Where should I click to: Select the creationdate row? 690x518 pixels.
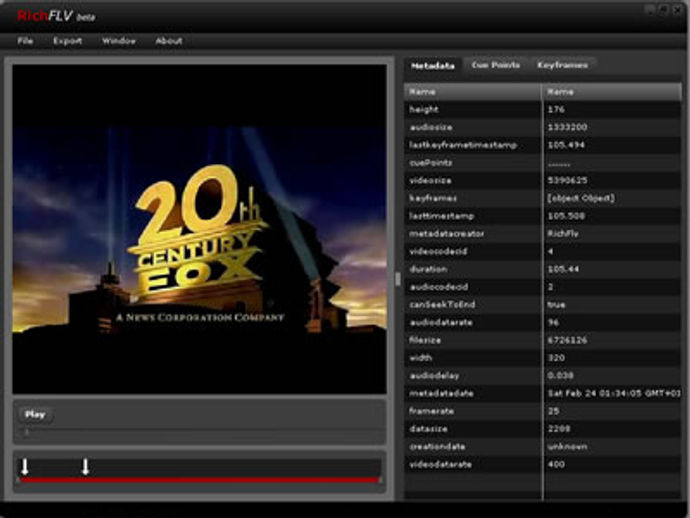click(543, 446)
